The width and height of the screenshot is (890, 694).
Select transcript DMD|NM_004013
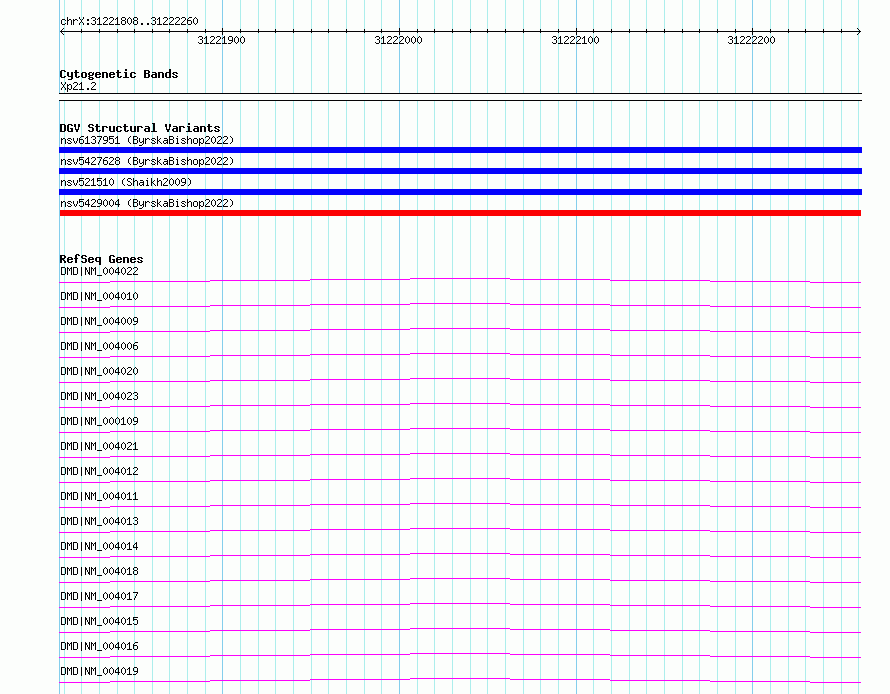tap(99, 521)
